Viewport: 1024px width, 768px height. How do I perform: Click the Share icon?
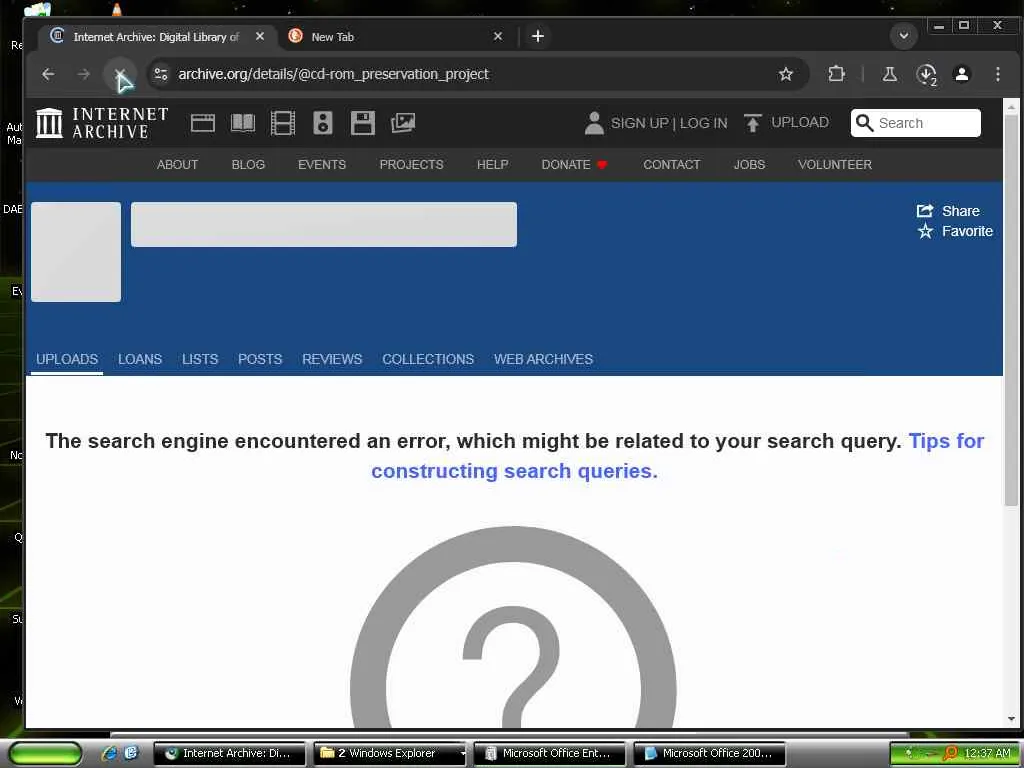(925, 210)
